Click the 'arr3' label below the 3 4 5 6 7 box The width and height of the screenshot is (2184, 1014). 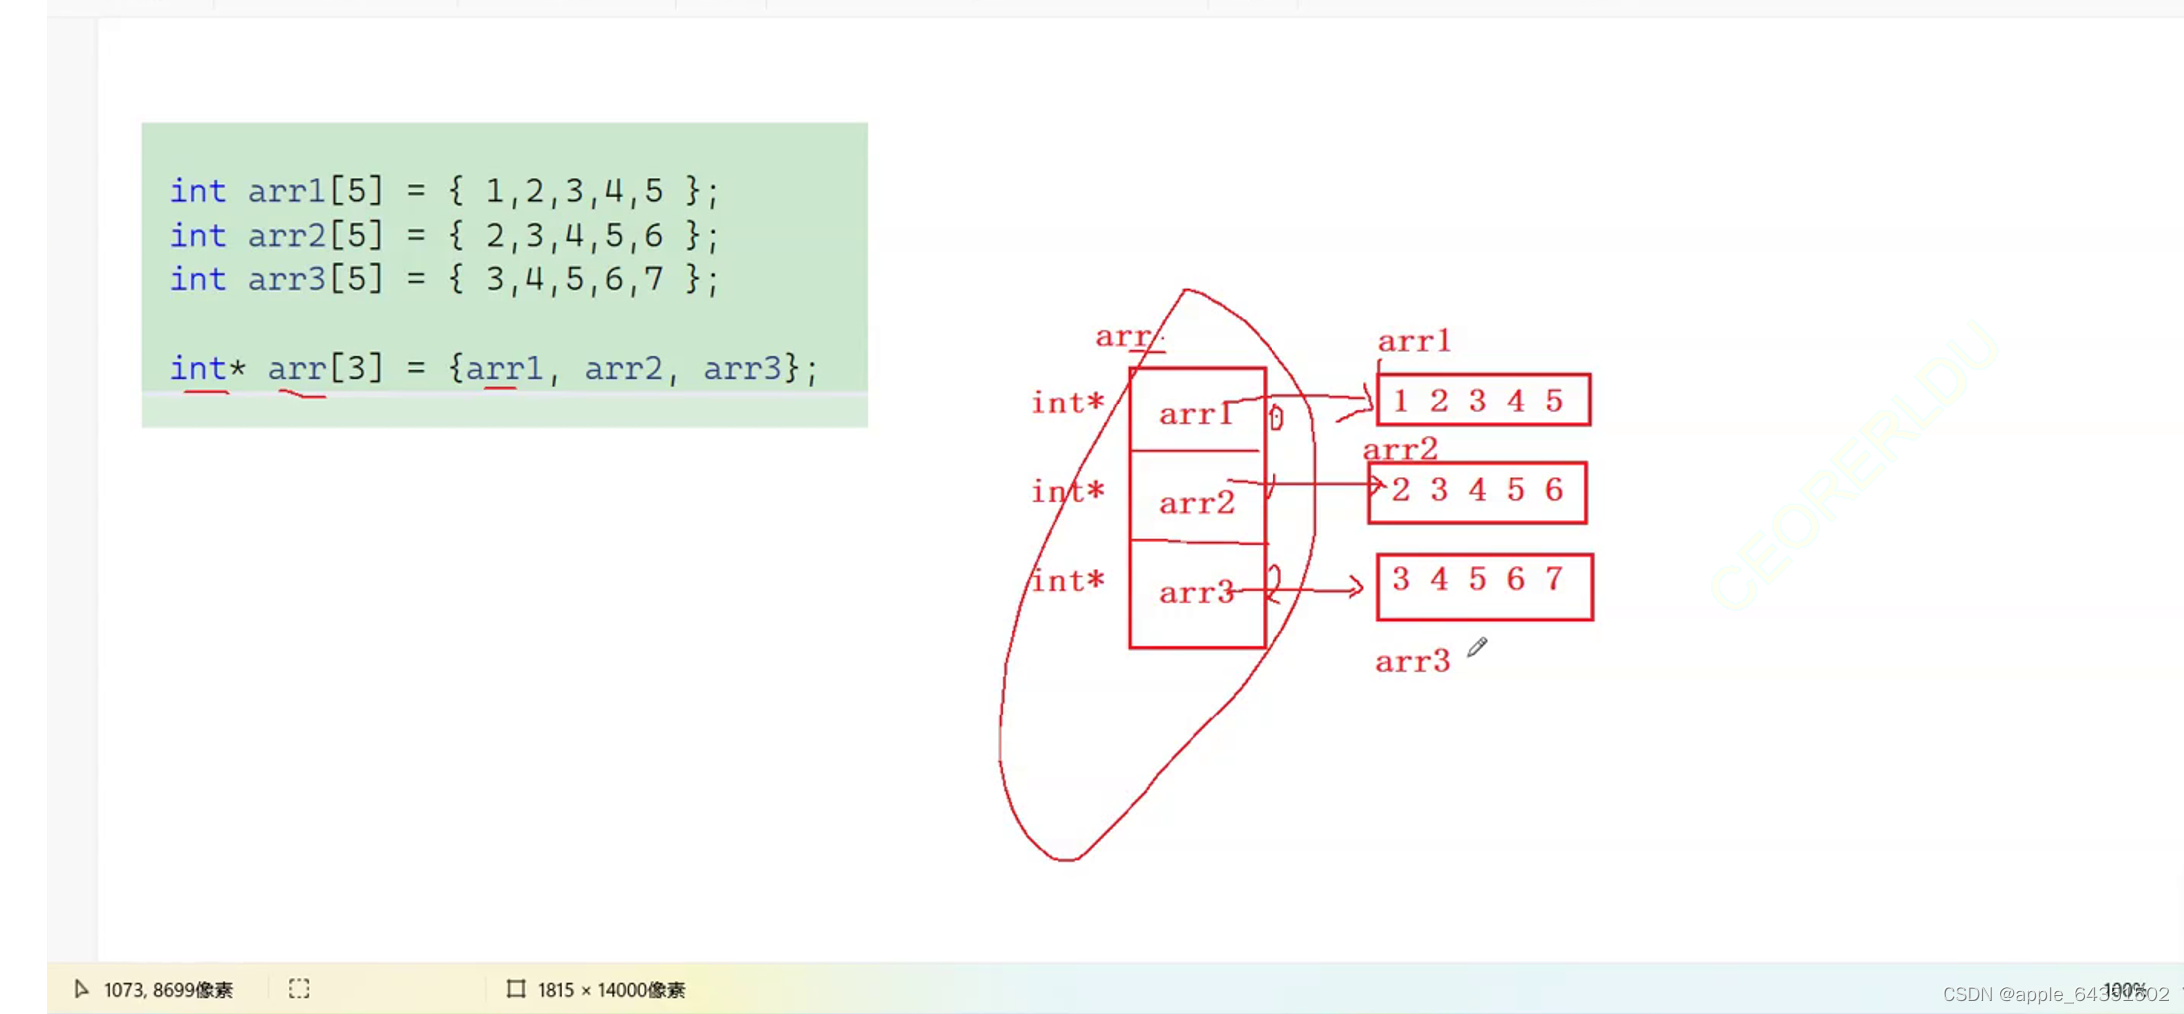1412,661
